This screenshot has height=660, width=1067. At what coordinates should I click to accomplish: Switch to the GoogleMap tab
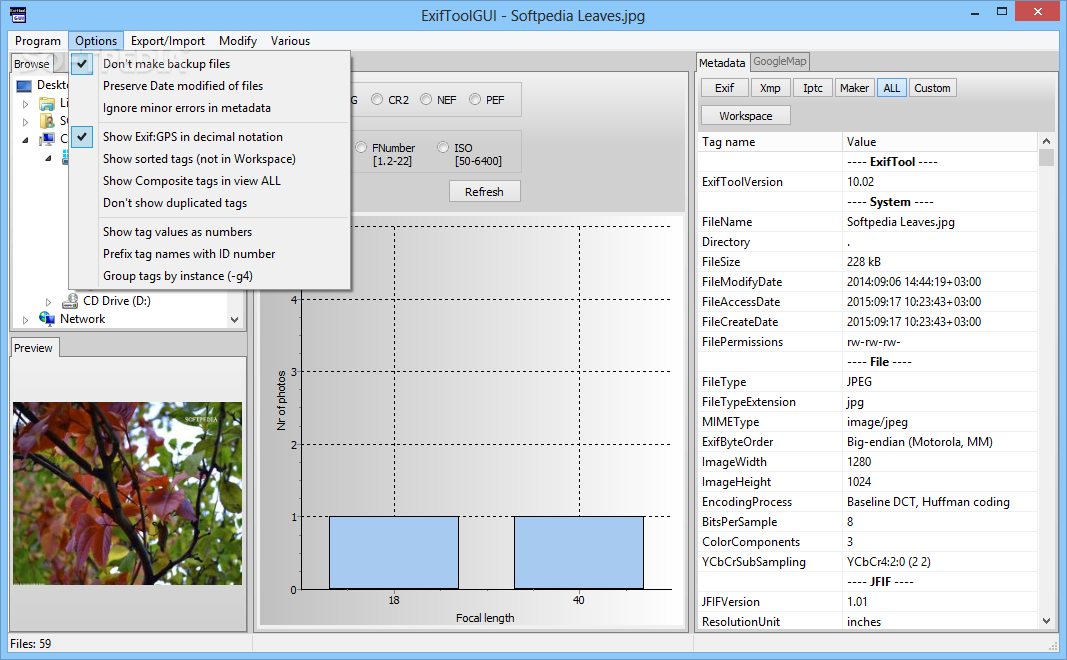[x=779, y=61]
